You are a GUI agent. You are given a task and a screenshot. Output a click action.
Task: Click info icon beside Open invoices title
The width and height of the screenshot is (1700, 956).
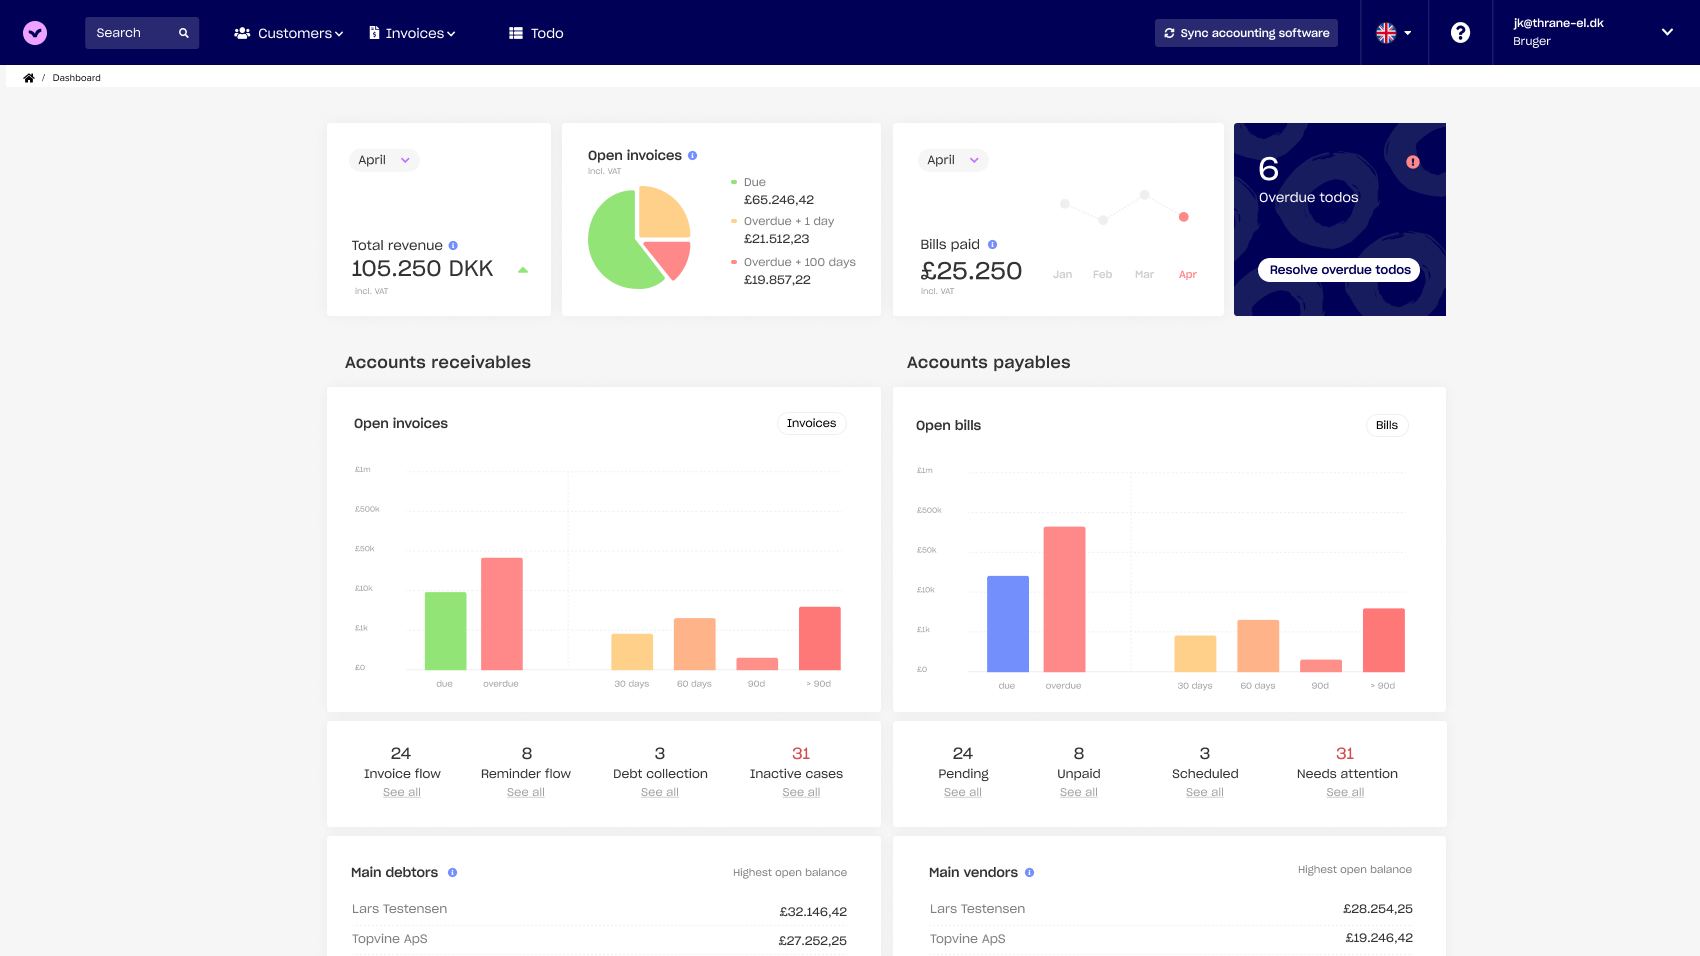[x=692, y=156]
